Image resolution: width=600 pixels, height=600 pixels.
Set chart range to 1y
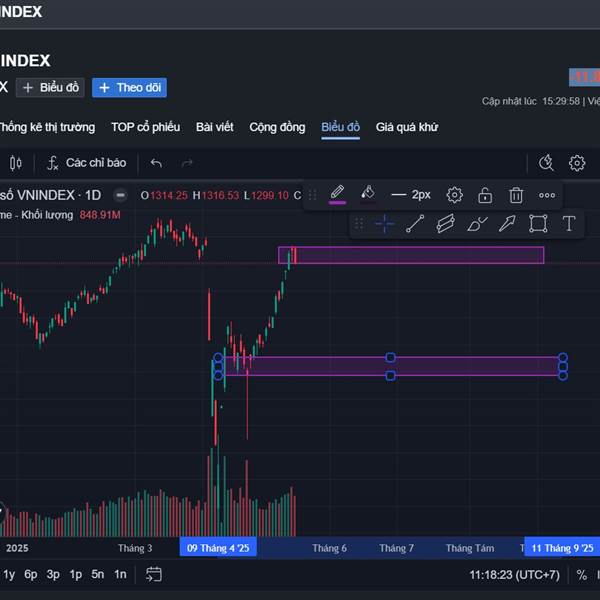pos(9,574)
